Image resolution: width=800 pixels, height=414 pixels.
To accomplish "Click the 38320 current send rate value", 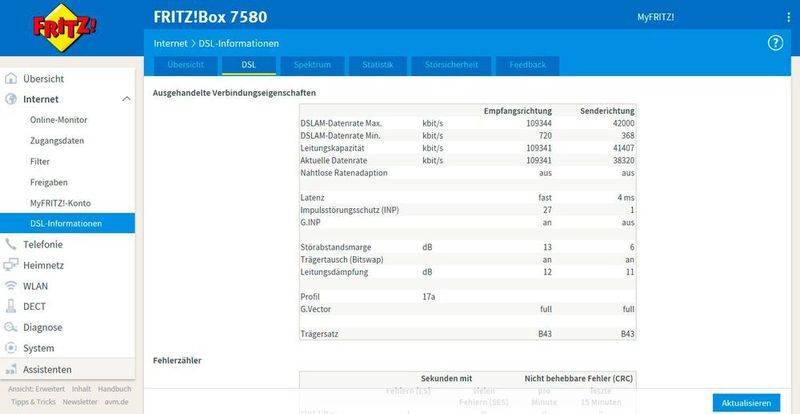I will click(x=624, y=160).
